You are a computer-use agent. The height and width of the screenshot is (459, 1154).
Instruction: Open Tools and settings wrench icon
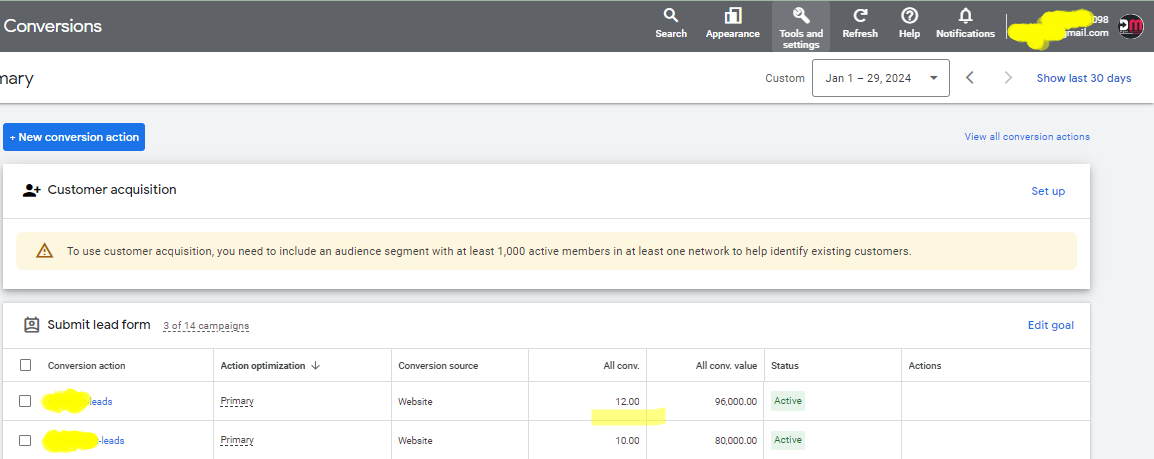coord(801,15)
